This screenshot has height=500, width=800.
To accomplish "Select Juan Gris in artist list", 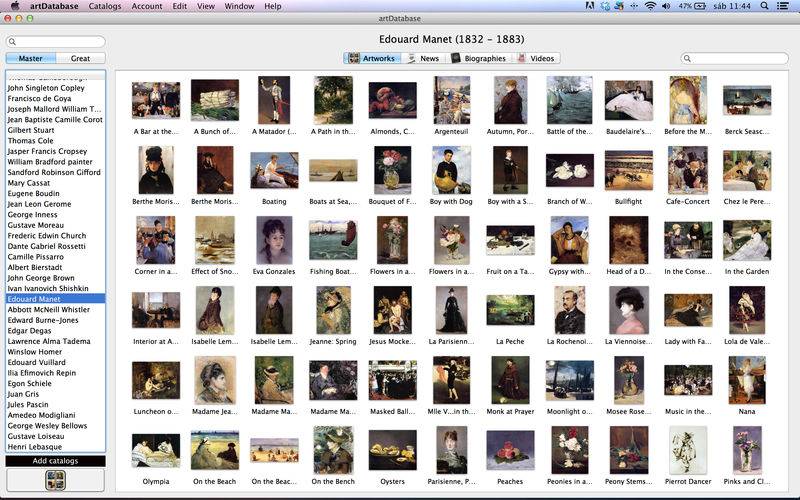I will (x=55, y=394).
